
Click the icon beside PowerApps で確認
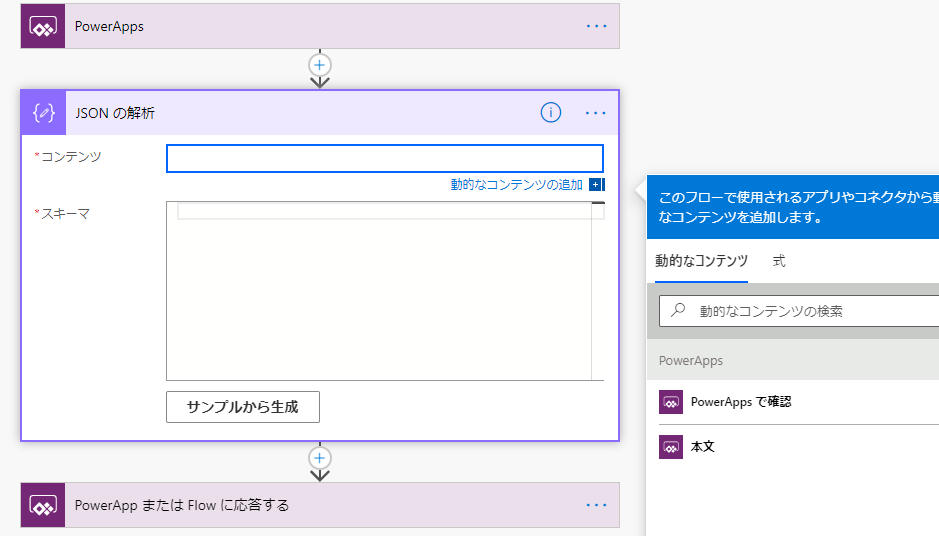(x=671, y=402)
